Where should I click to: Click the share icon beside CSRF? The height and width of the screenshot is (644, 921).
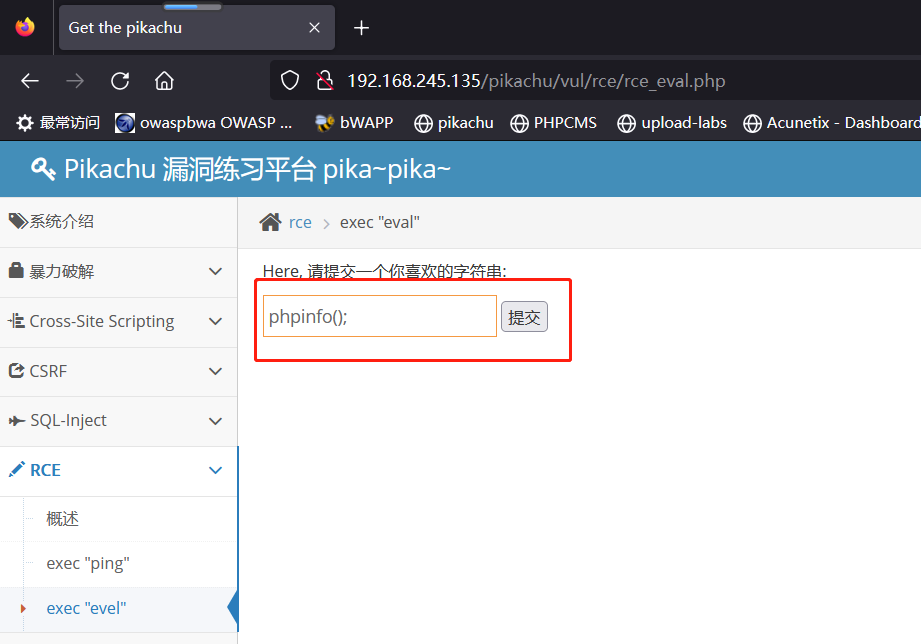point(16,371)
